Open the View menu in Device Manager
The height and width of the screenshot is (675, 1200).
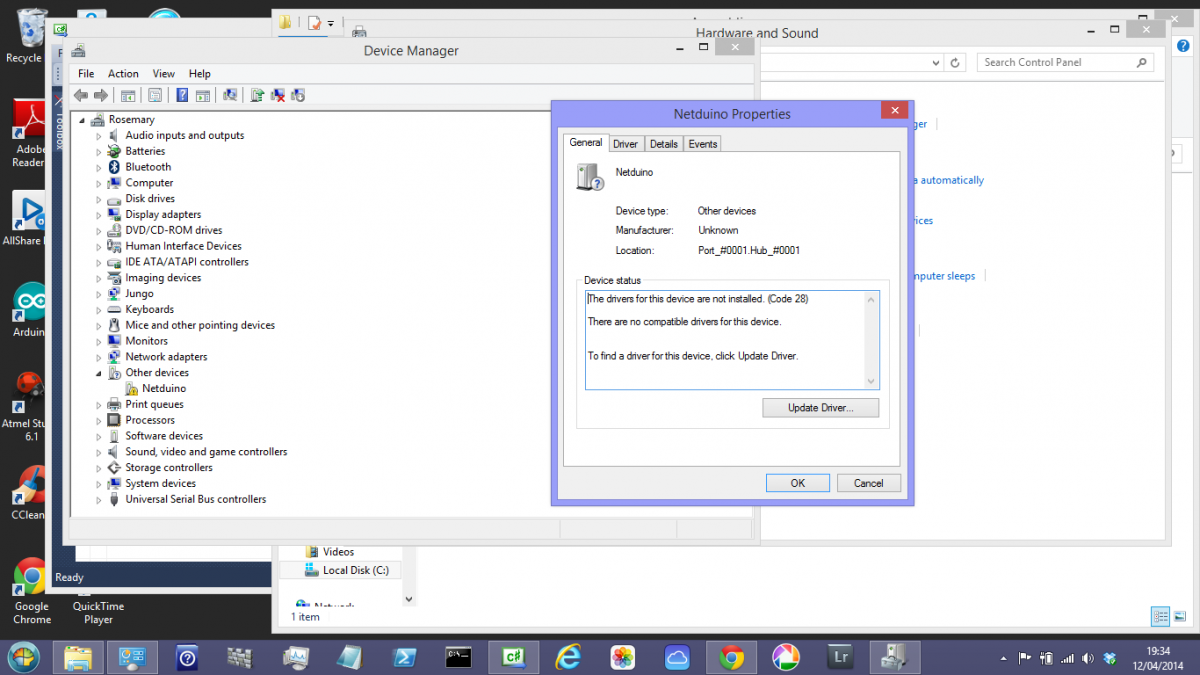pyautogui.click(x=164, y=74)
